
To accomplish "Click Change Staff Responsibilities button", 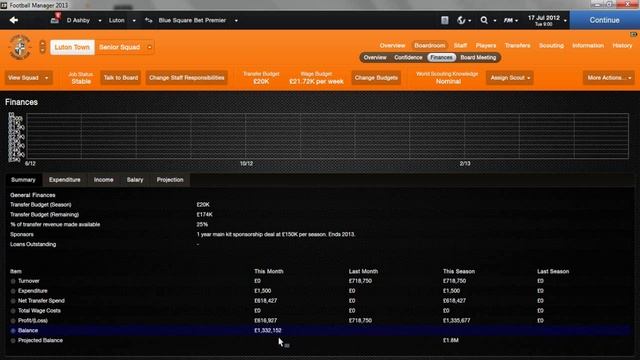I will [187, 78].
